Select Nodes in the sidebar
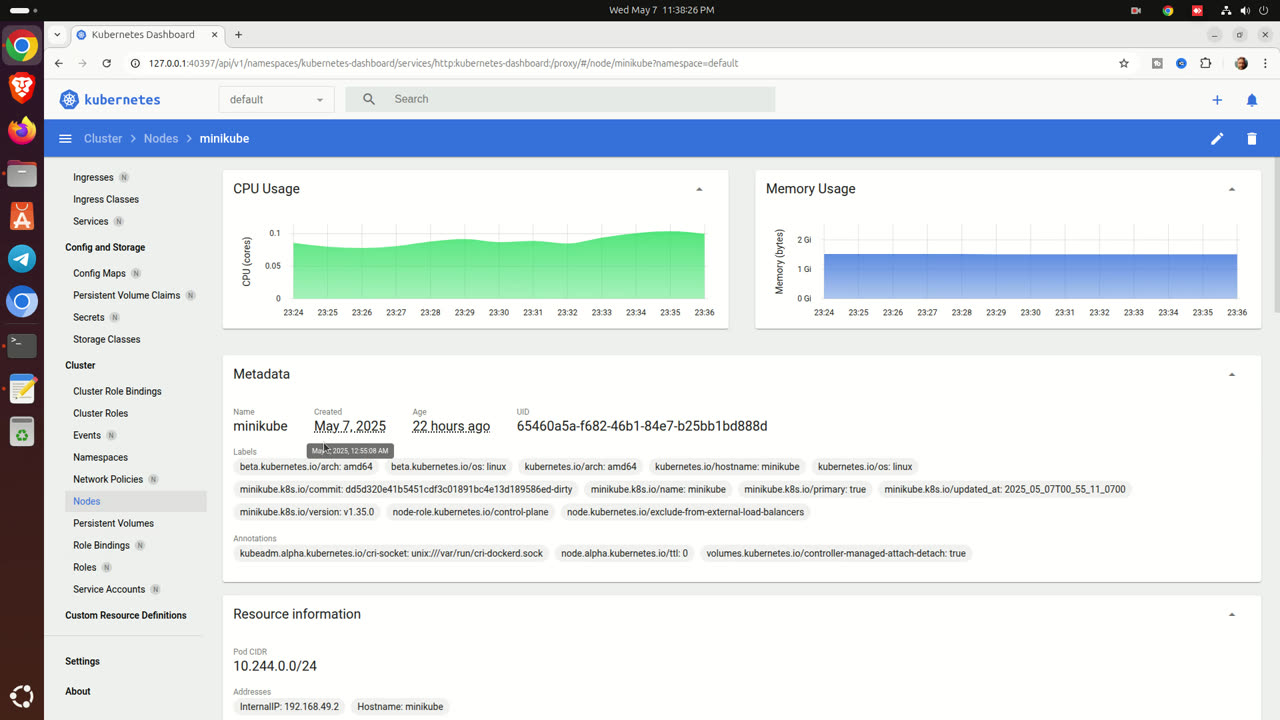The height and width of the screenshot is (720, 1280). click(x=135, y=501)
